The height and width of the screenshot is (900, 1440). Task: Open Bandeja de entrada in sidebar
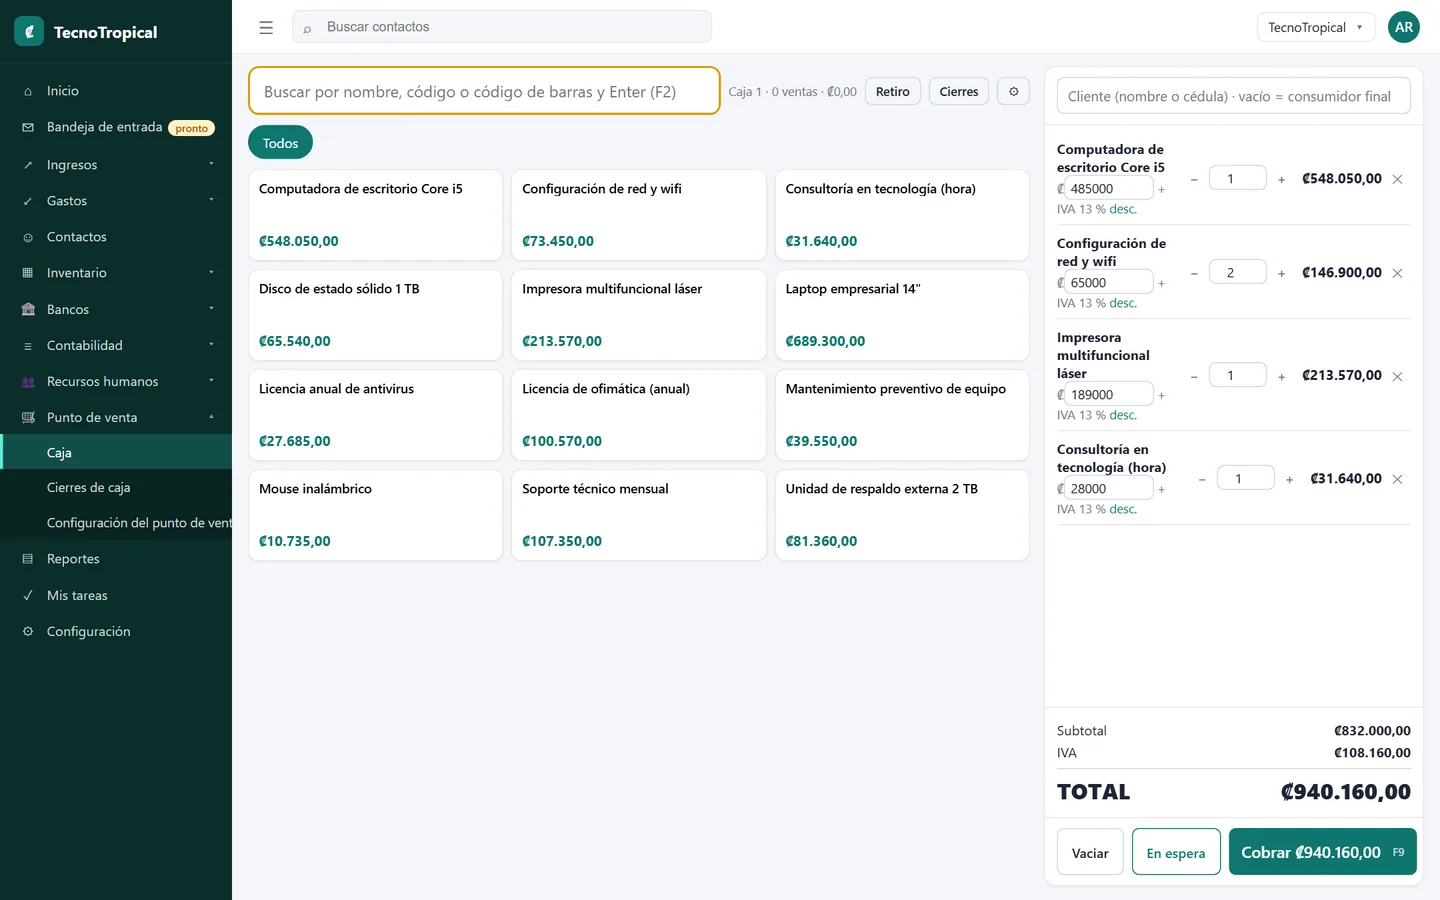pos(116,127)
